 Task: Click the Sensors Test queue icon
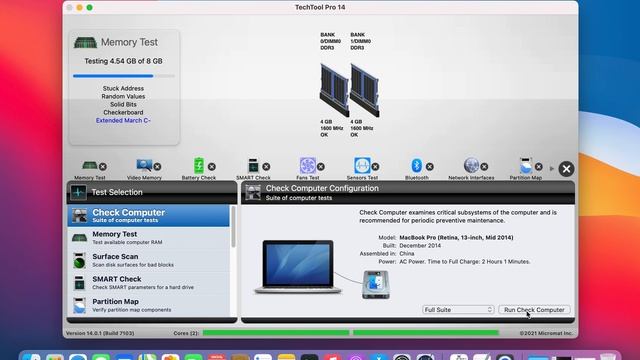pos(362,165)
